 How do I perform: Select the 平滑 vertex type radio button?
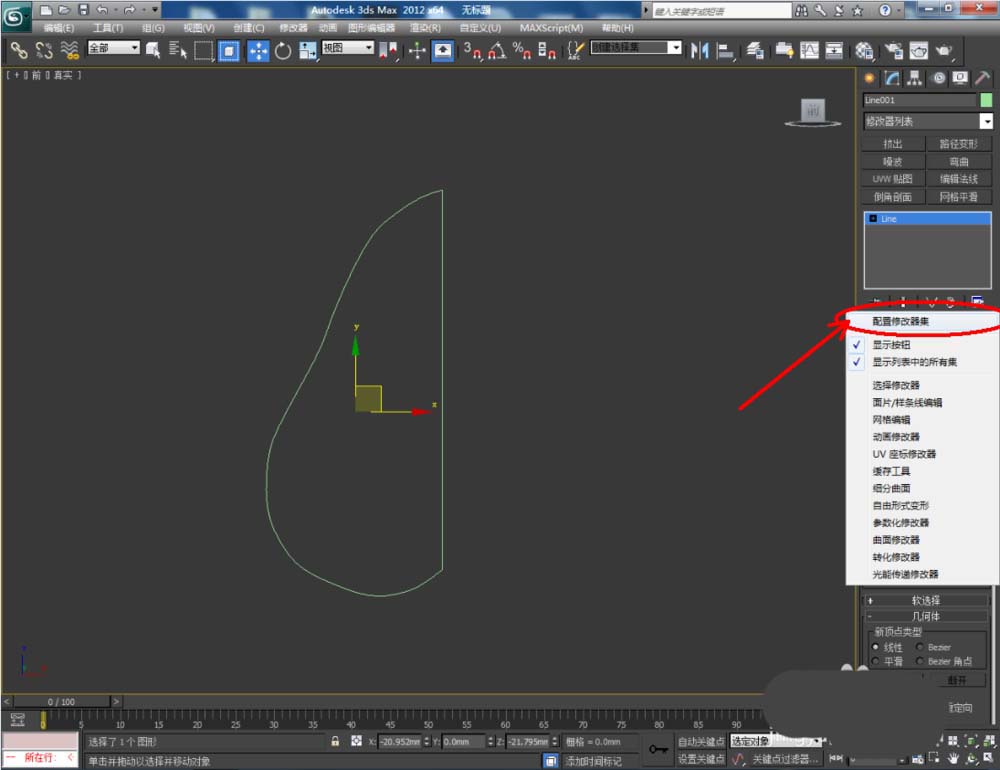877,662
